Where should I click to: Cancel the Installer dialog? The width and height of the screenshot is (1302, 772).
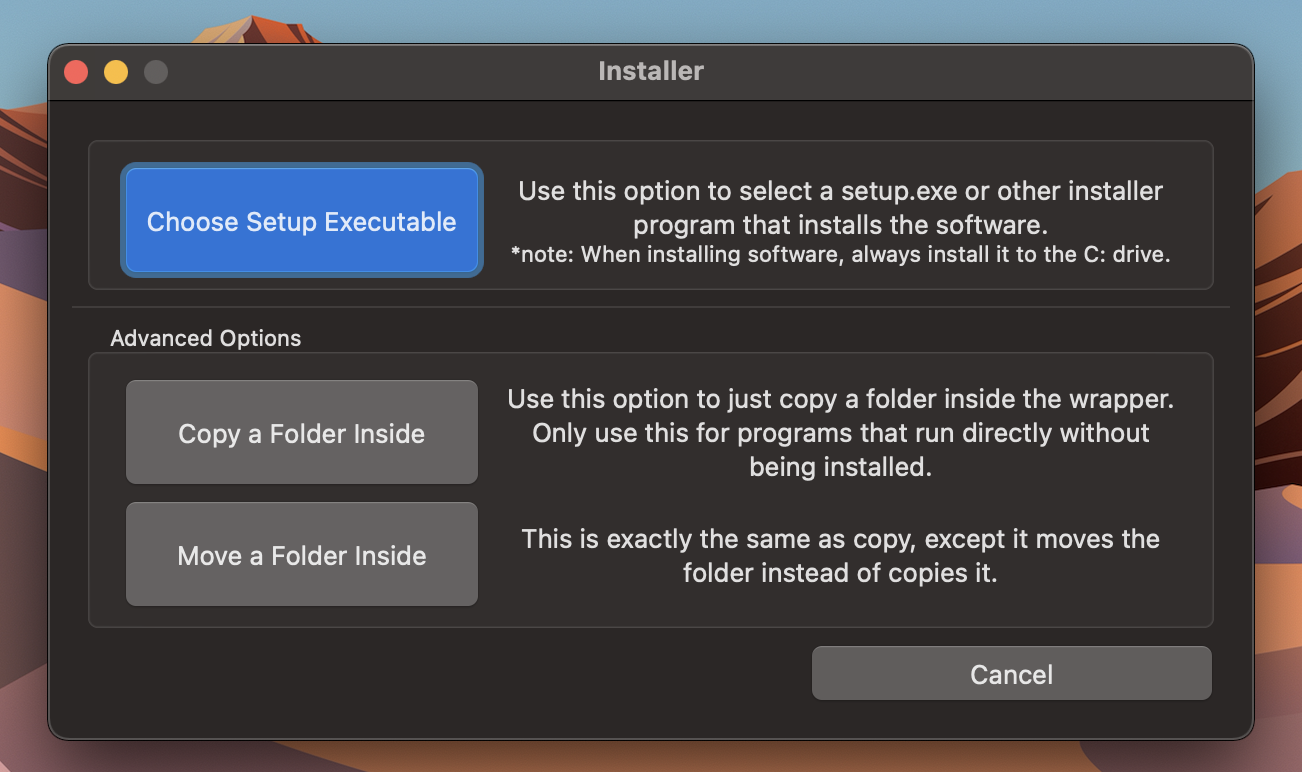click(x=1011, y=674)
